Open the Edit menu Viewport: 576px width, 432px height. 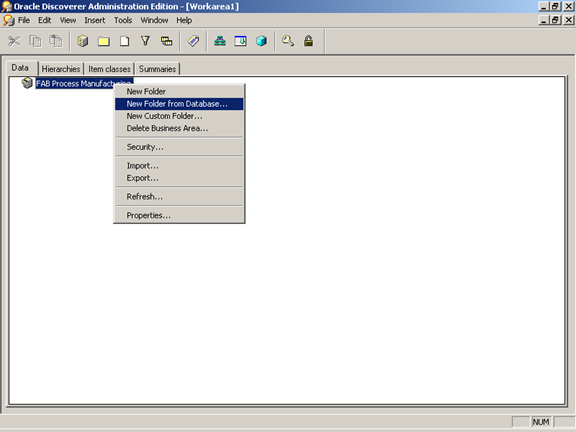click(x=44, y=20)
